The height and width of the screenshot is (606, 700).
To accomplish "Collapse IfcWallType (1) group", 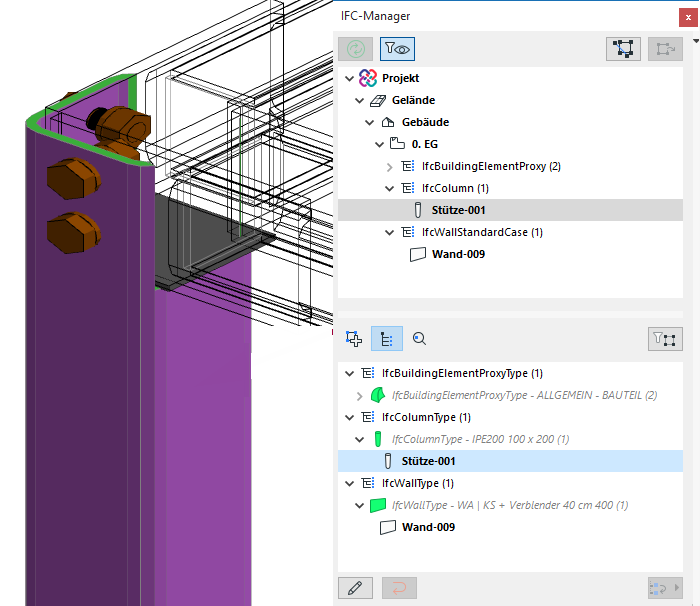I will click(350, 483).
